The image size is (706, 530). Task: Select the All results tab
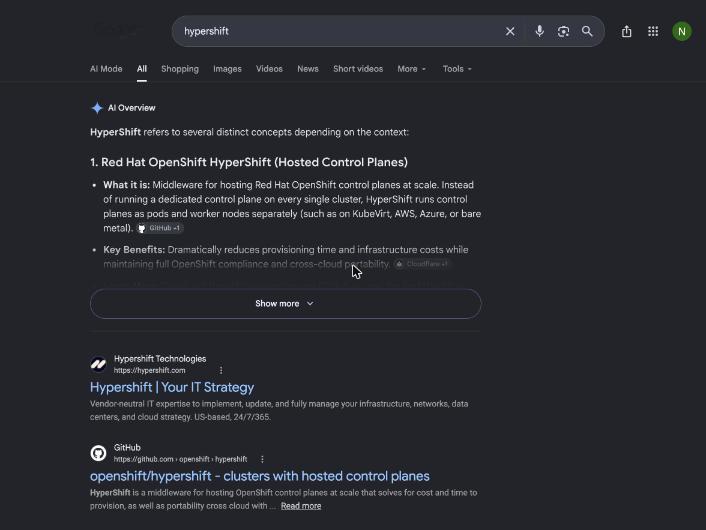(x=142, y=69)
